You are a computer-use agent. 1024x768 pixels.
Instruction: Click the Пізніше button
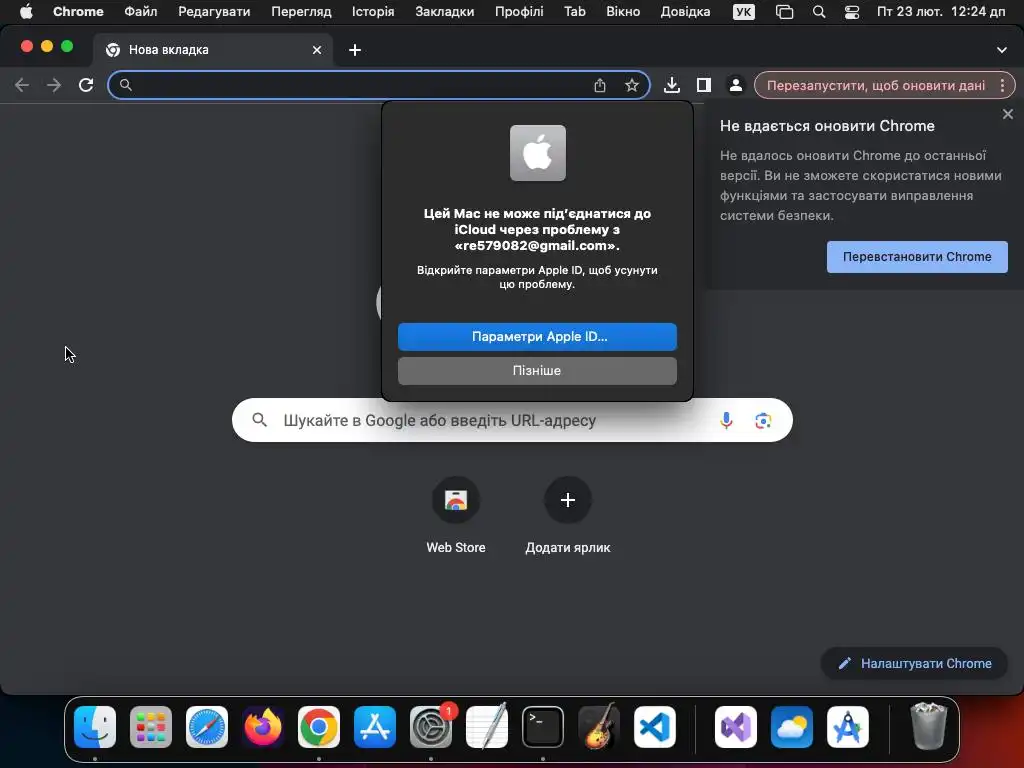pos(537,370)
